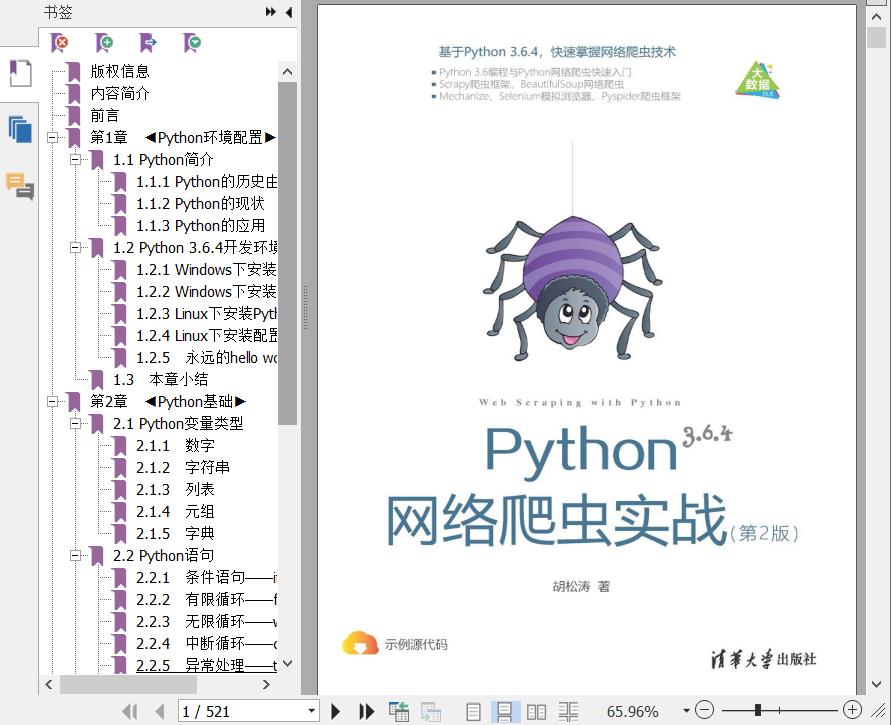The height and width of the screenshot is (725, 893).
Task: Switch to continuous page view
Action: coord(504,712)
